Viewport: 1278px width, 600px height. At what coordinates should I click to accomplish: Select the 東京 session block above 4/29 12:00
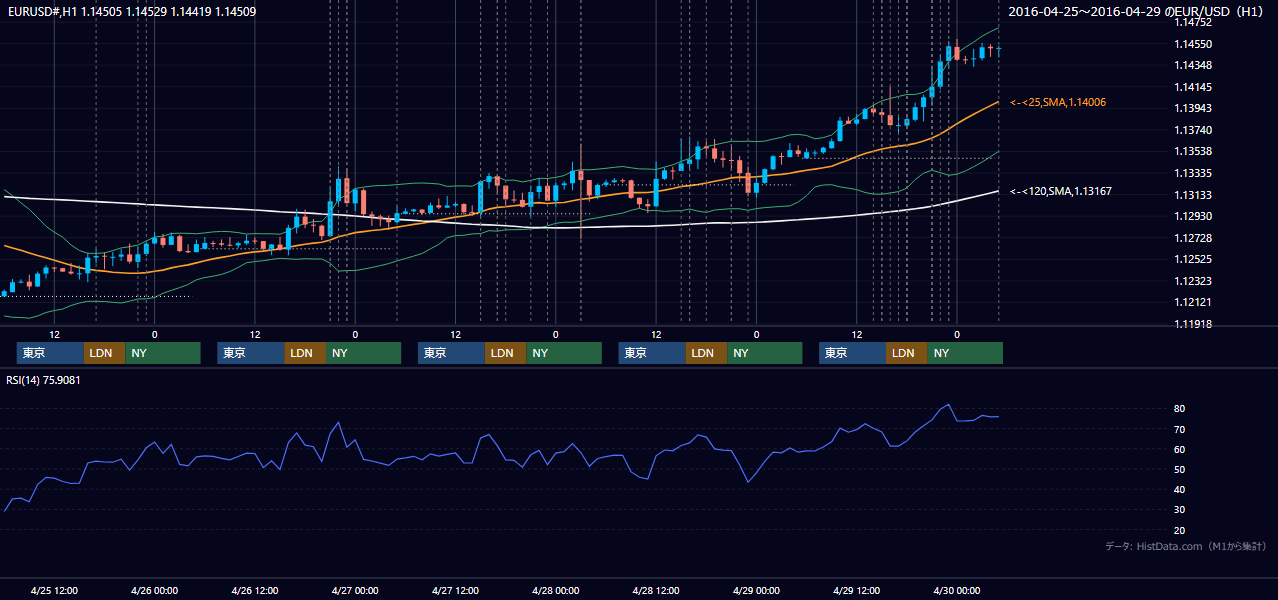tap(852, 353)
